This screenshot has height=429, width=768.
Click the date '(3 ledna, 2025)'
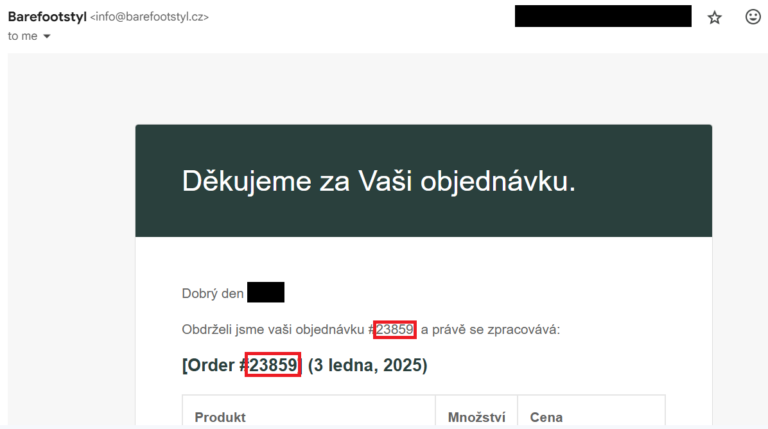pos(367,365)
